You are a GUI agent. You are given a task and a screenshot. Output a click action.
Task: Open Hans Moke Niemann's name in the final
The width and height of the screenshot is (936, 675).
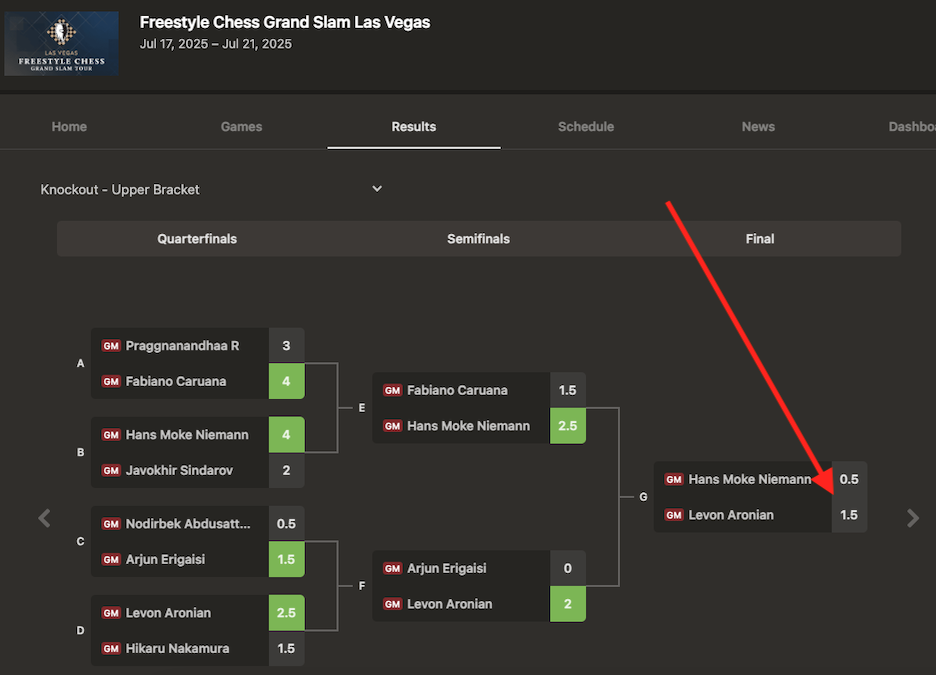pyautogui.click(x=750, y=479)
